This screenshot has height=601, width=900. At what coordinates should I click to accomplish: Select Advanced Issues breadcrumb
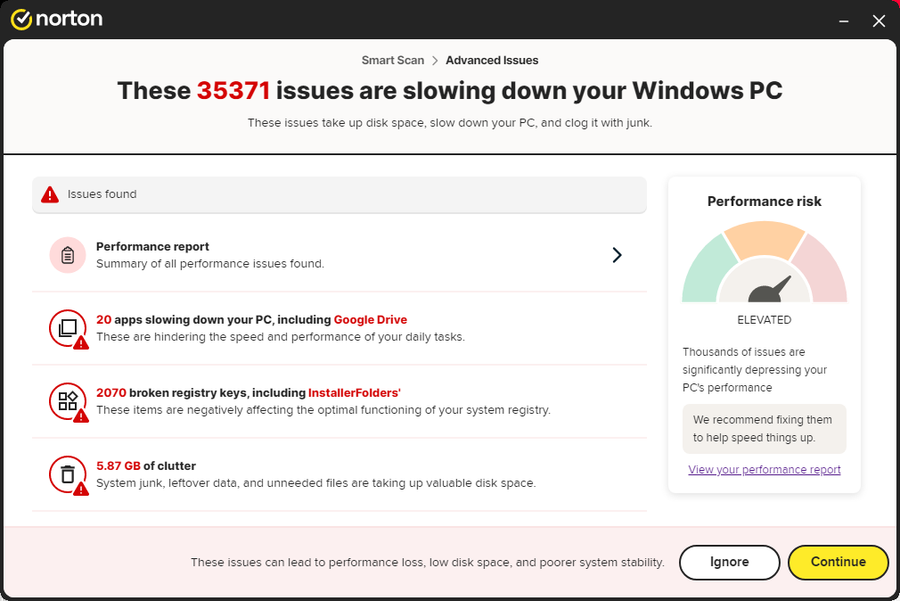coord(492,60)
